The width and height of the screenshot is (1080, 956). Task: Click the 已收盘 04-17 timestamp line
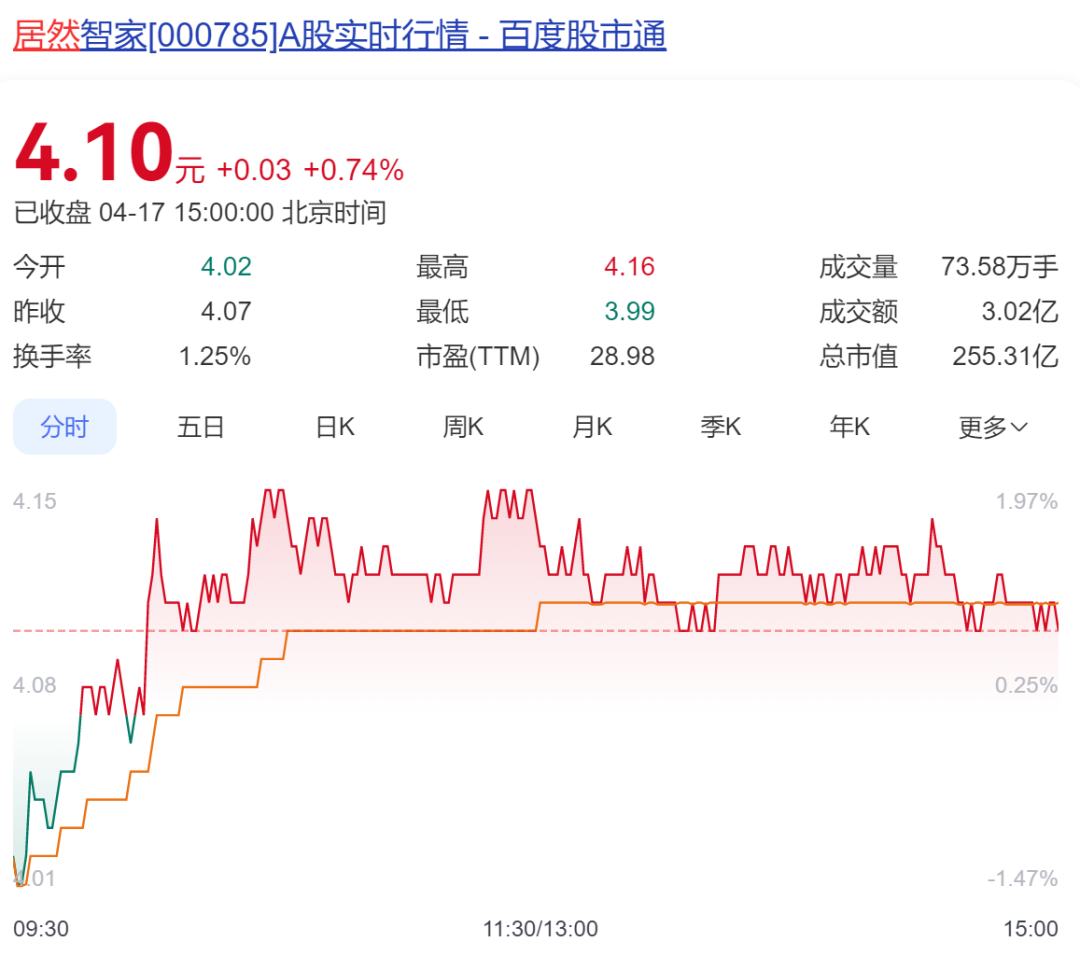pos(200,213)
